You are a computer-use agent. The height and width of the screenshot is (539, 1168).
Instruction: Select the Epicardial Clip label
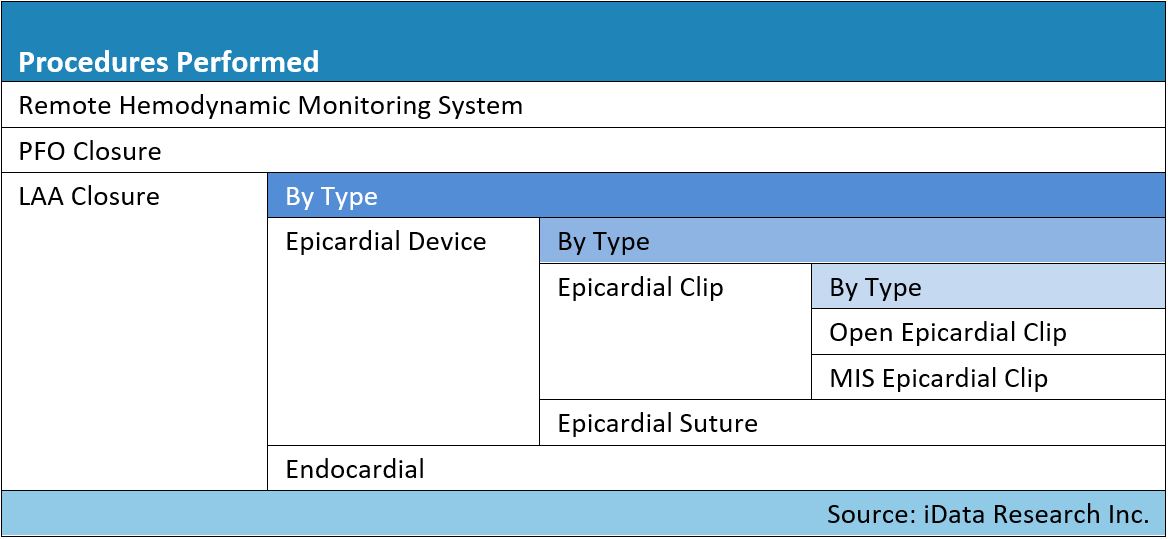(641, 287)
